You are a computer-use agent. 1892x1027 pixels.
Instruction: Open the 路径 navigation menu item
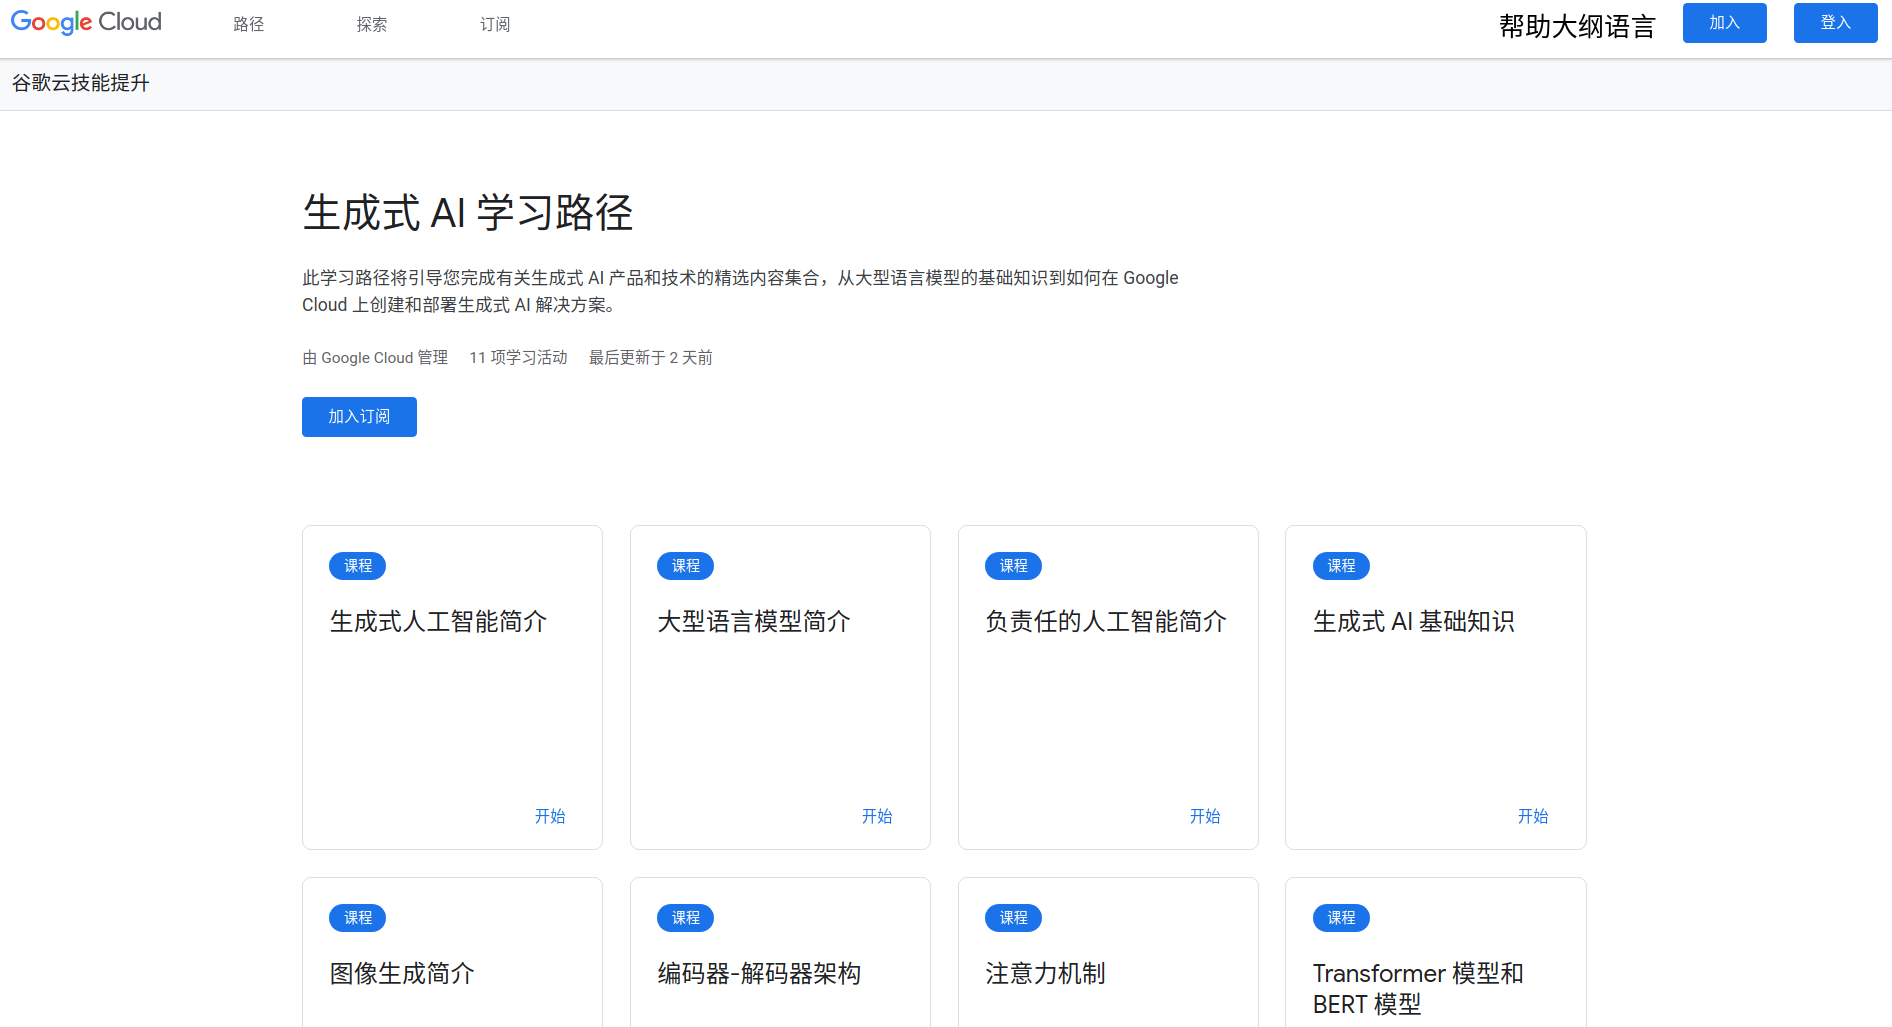[x=249, y=24]
